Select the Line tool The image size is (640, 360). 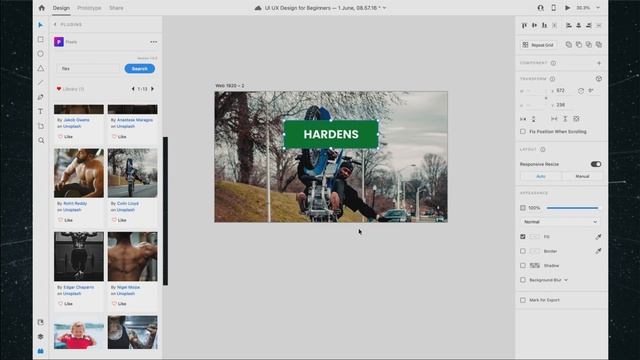[x=40, y=82]
